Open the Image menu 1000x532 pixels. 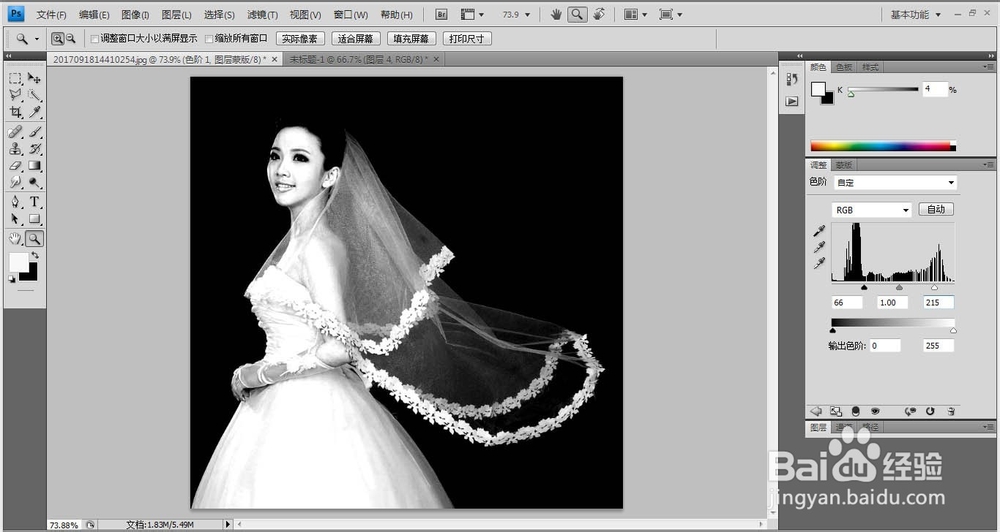coord(135,14)
